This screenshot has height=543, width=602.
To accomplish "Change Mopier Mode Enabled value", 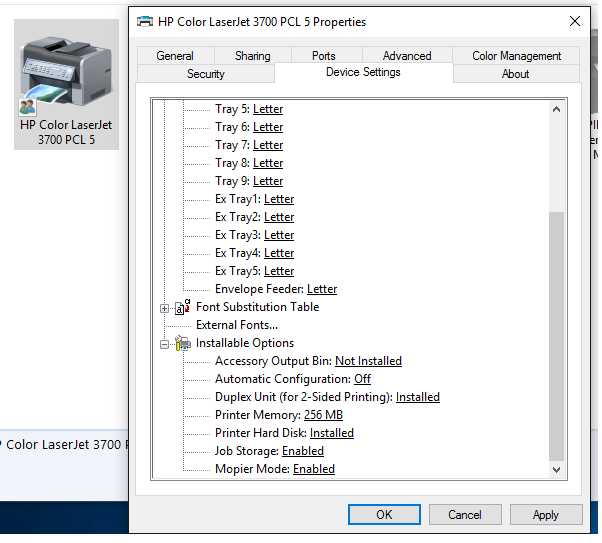I will (x=314, y=469).
